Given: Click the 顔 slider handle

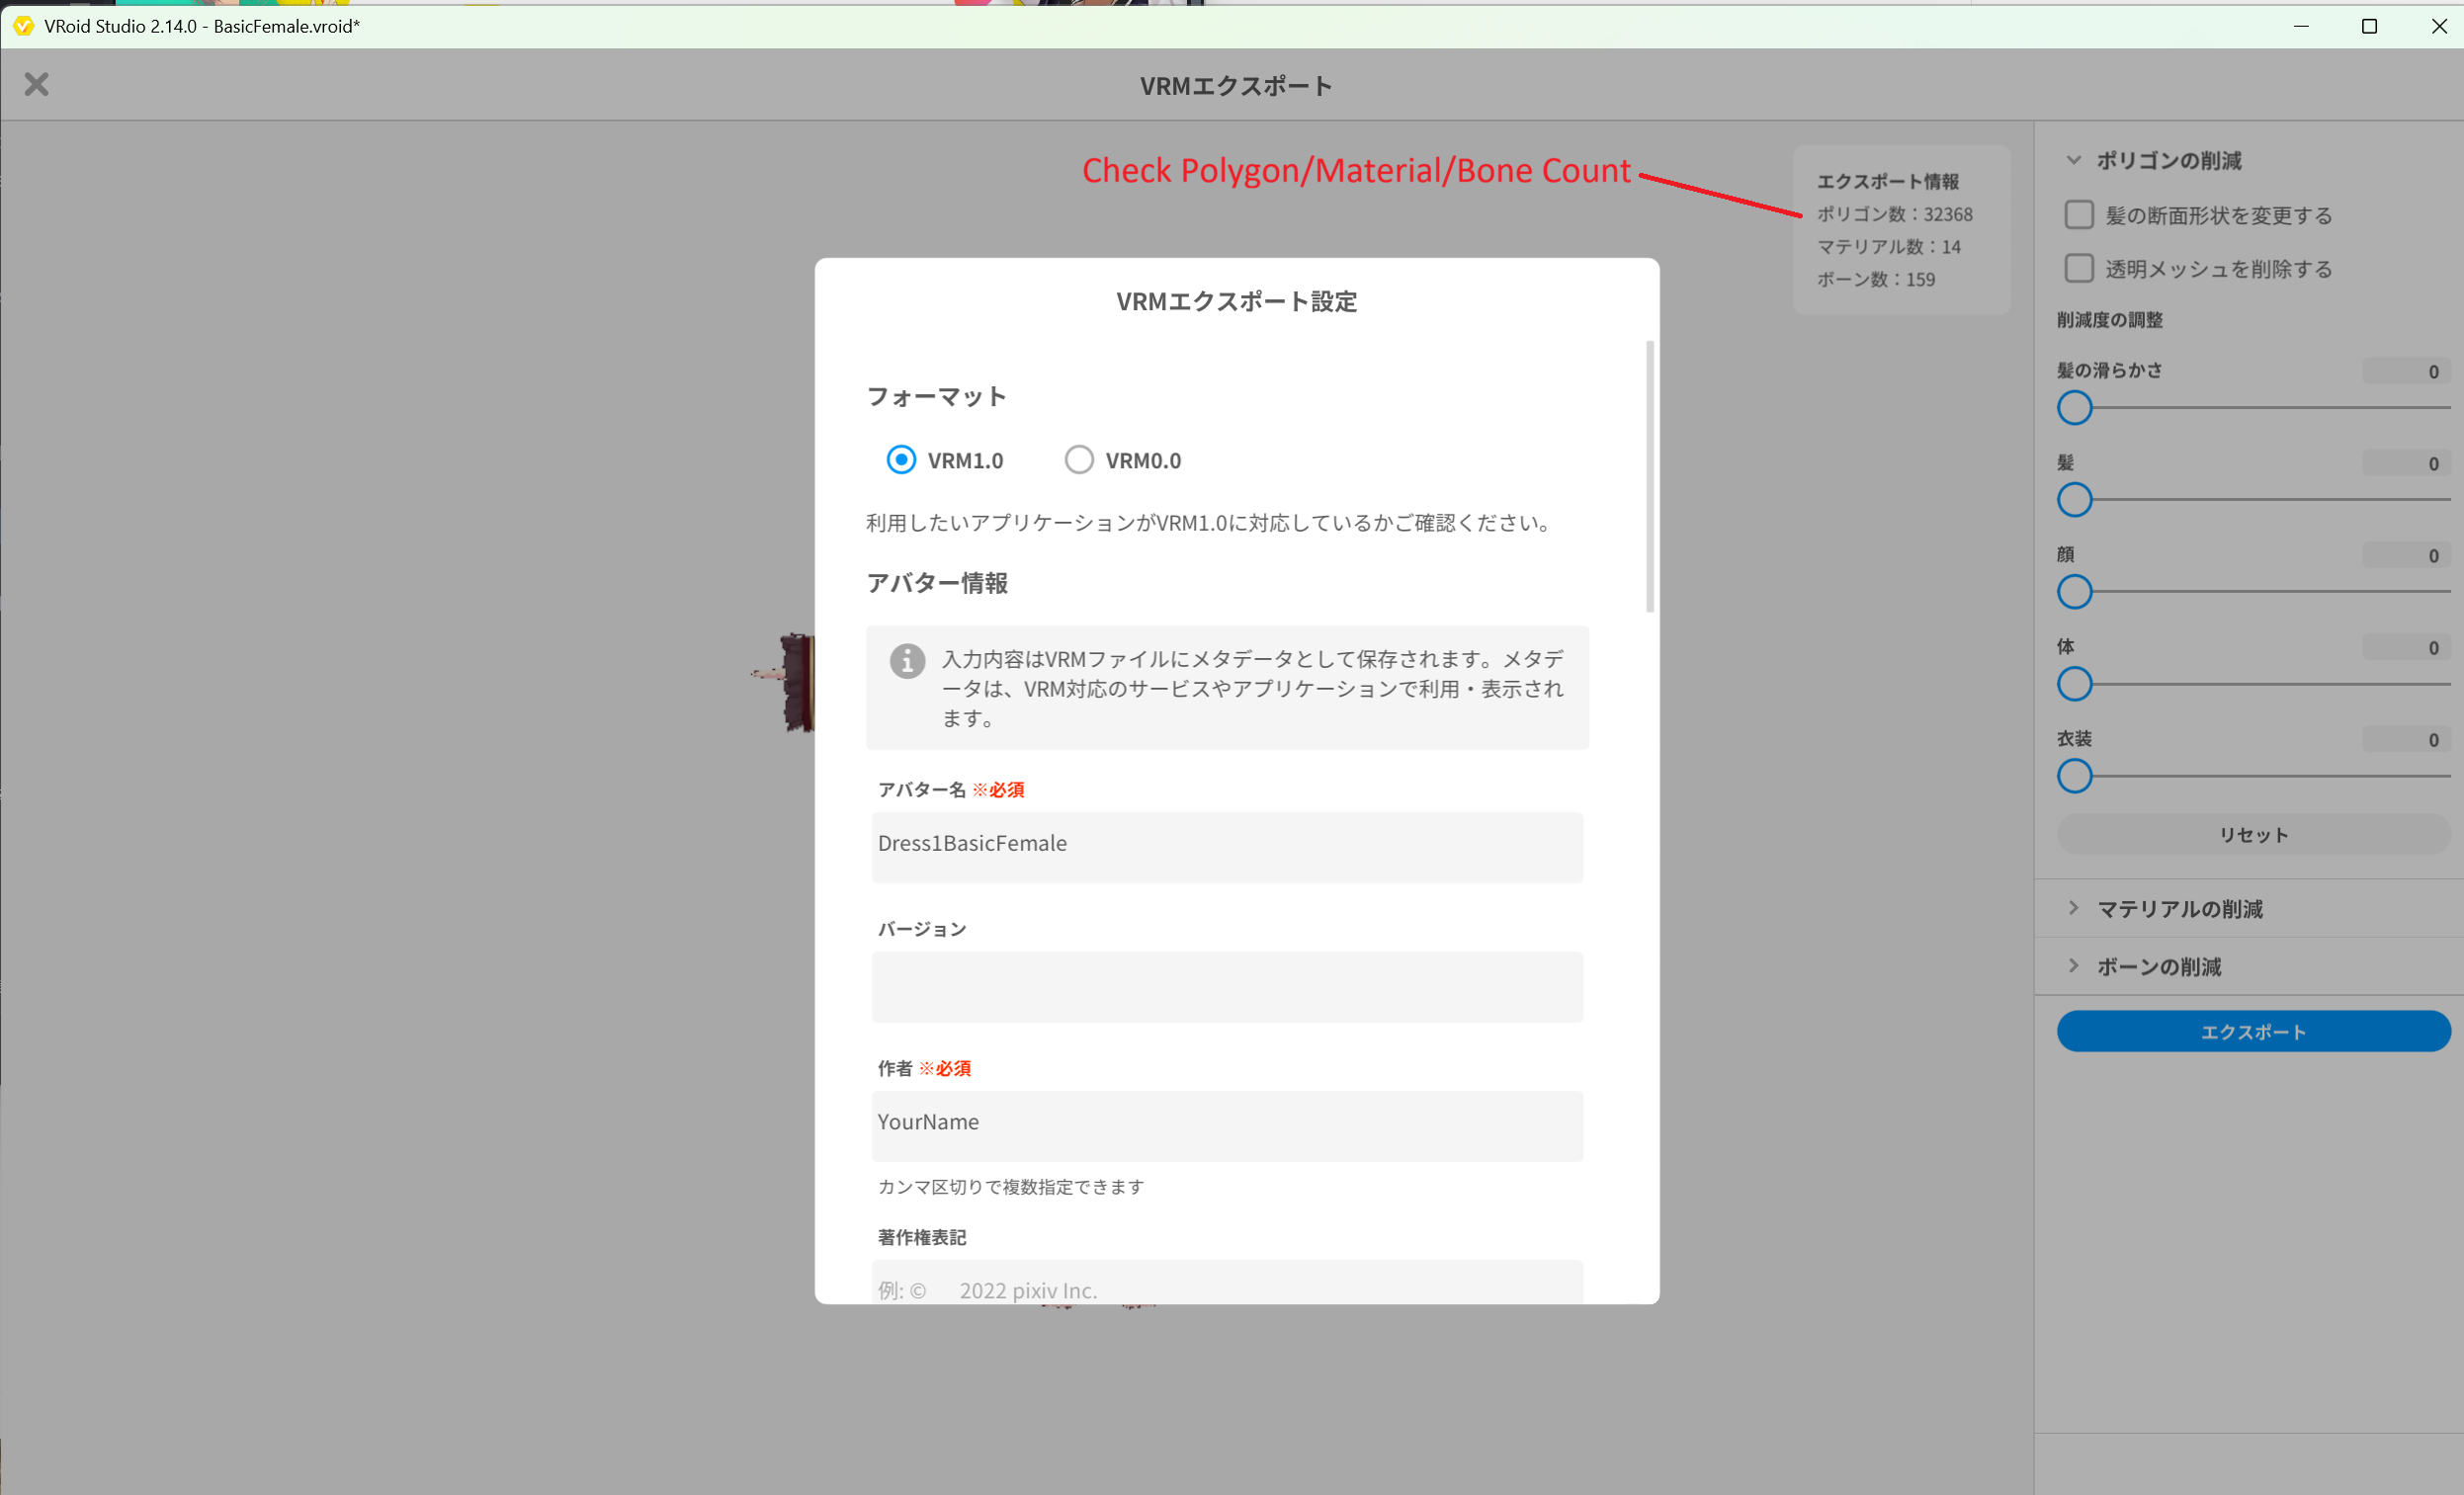Looking at the screenshot, I should click(x=2074, y=592).
